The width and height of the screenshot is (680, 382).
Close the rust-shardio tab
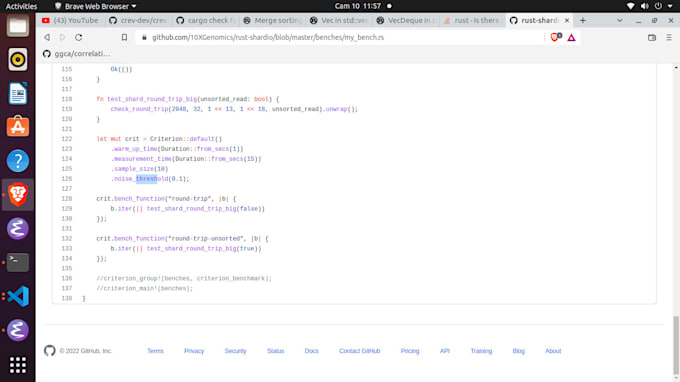(567, 20)
